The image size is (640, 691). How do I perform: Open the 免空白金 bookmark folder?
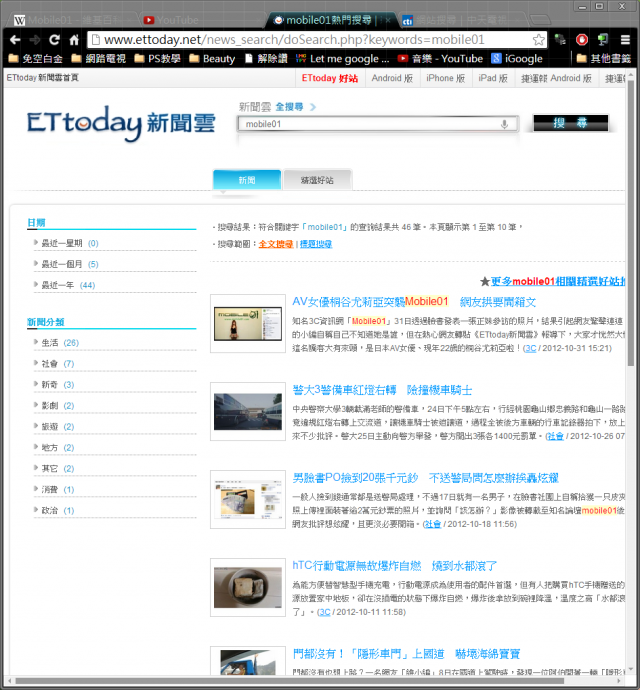point(36,59)
